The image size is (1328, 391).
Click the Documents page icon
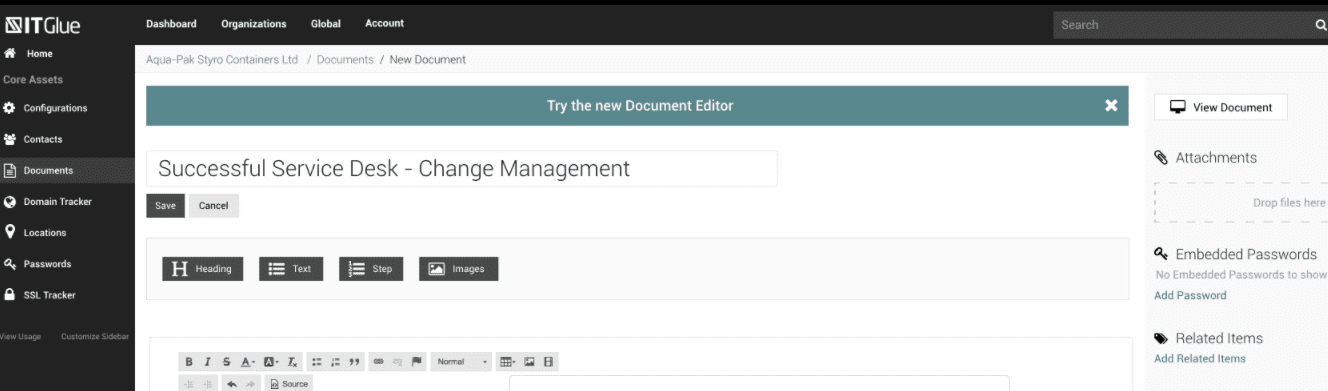tap(10, 170)
